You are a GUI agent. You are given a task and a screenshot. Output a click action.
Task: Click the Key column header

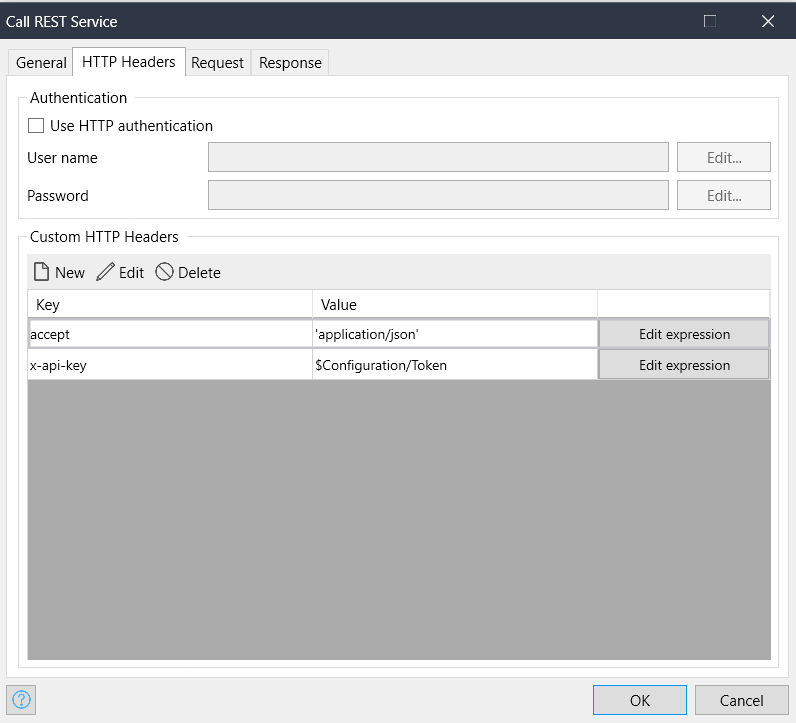[x=169, y=304]
